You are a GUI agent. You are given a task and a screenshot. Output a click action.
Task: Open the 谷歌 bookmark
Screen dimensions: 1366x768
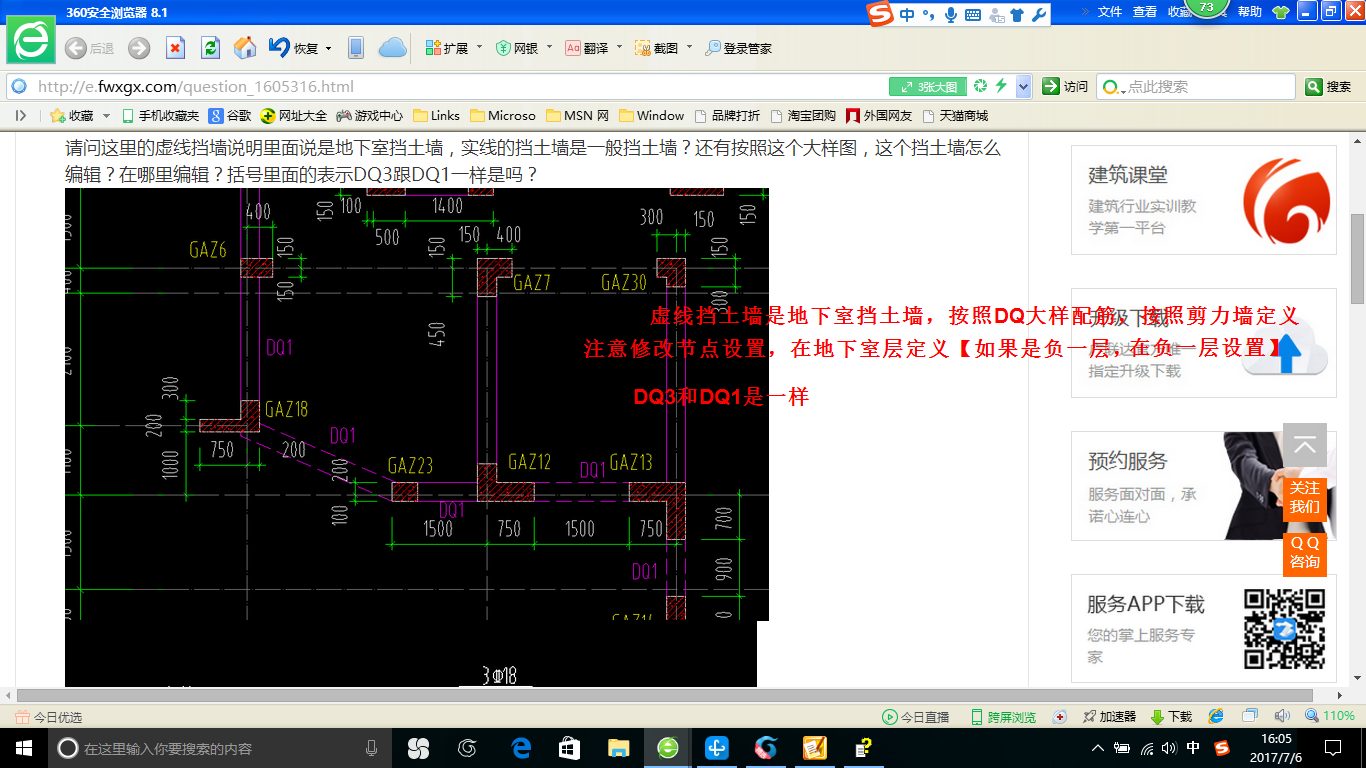click(230, 116)
